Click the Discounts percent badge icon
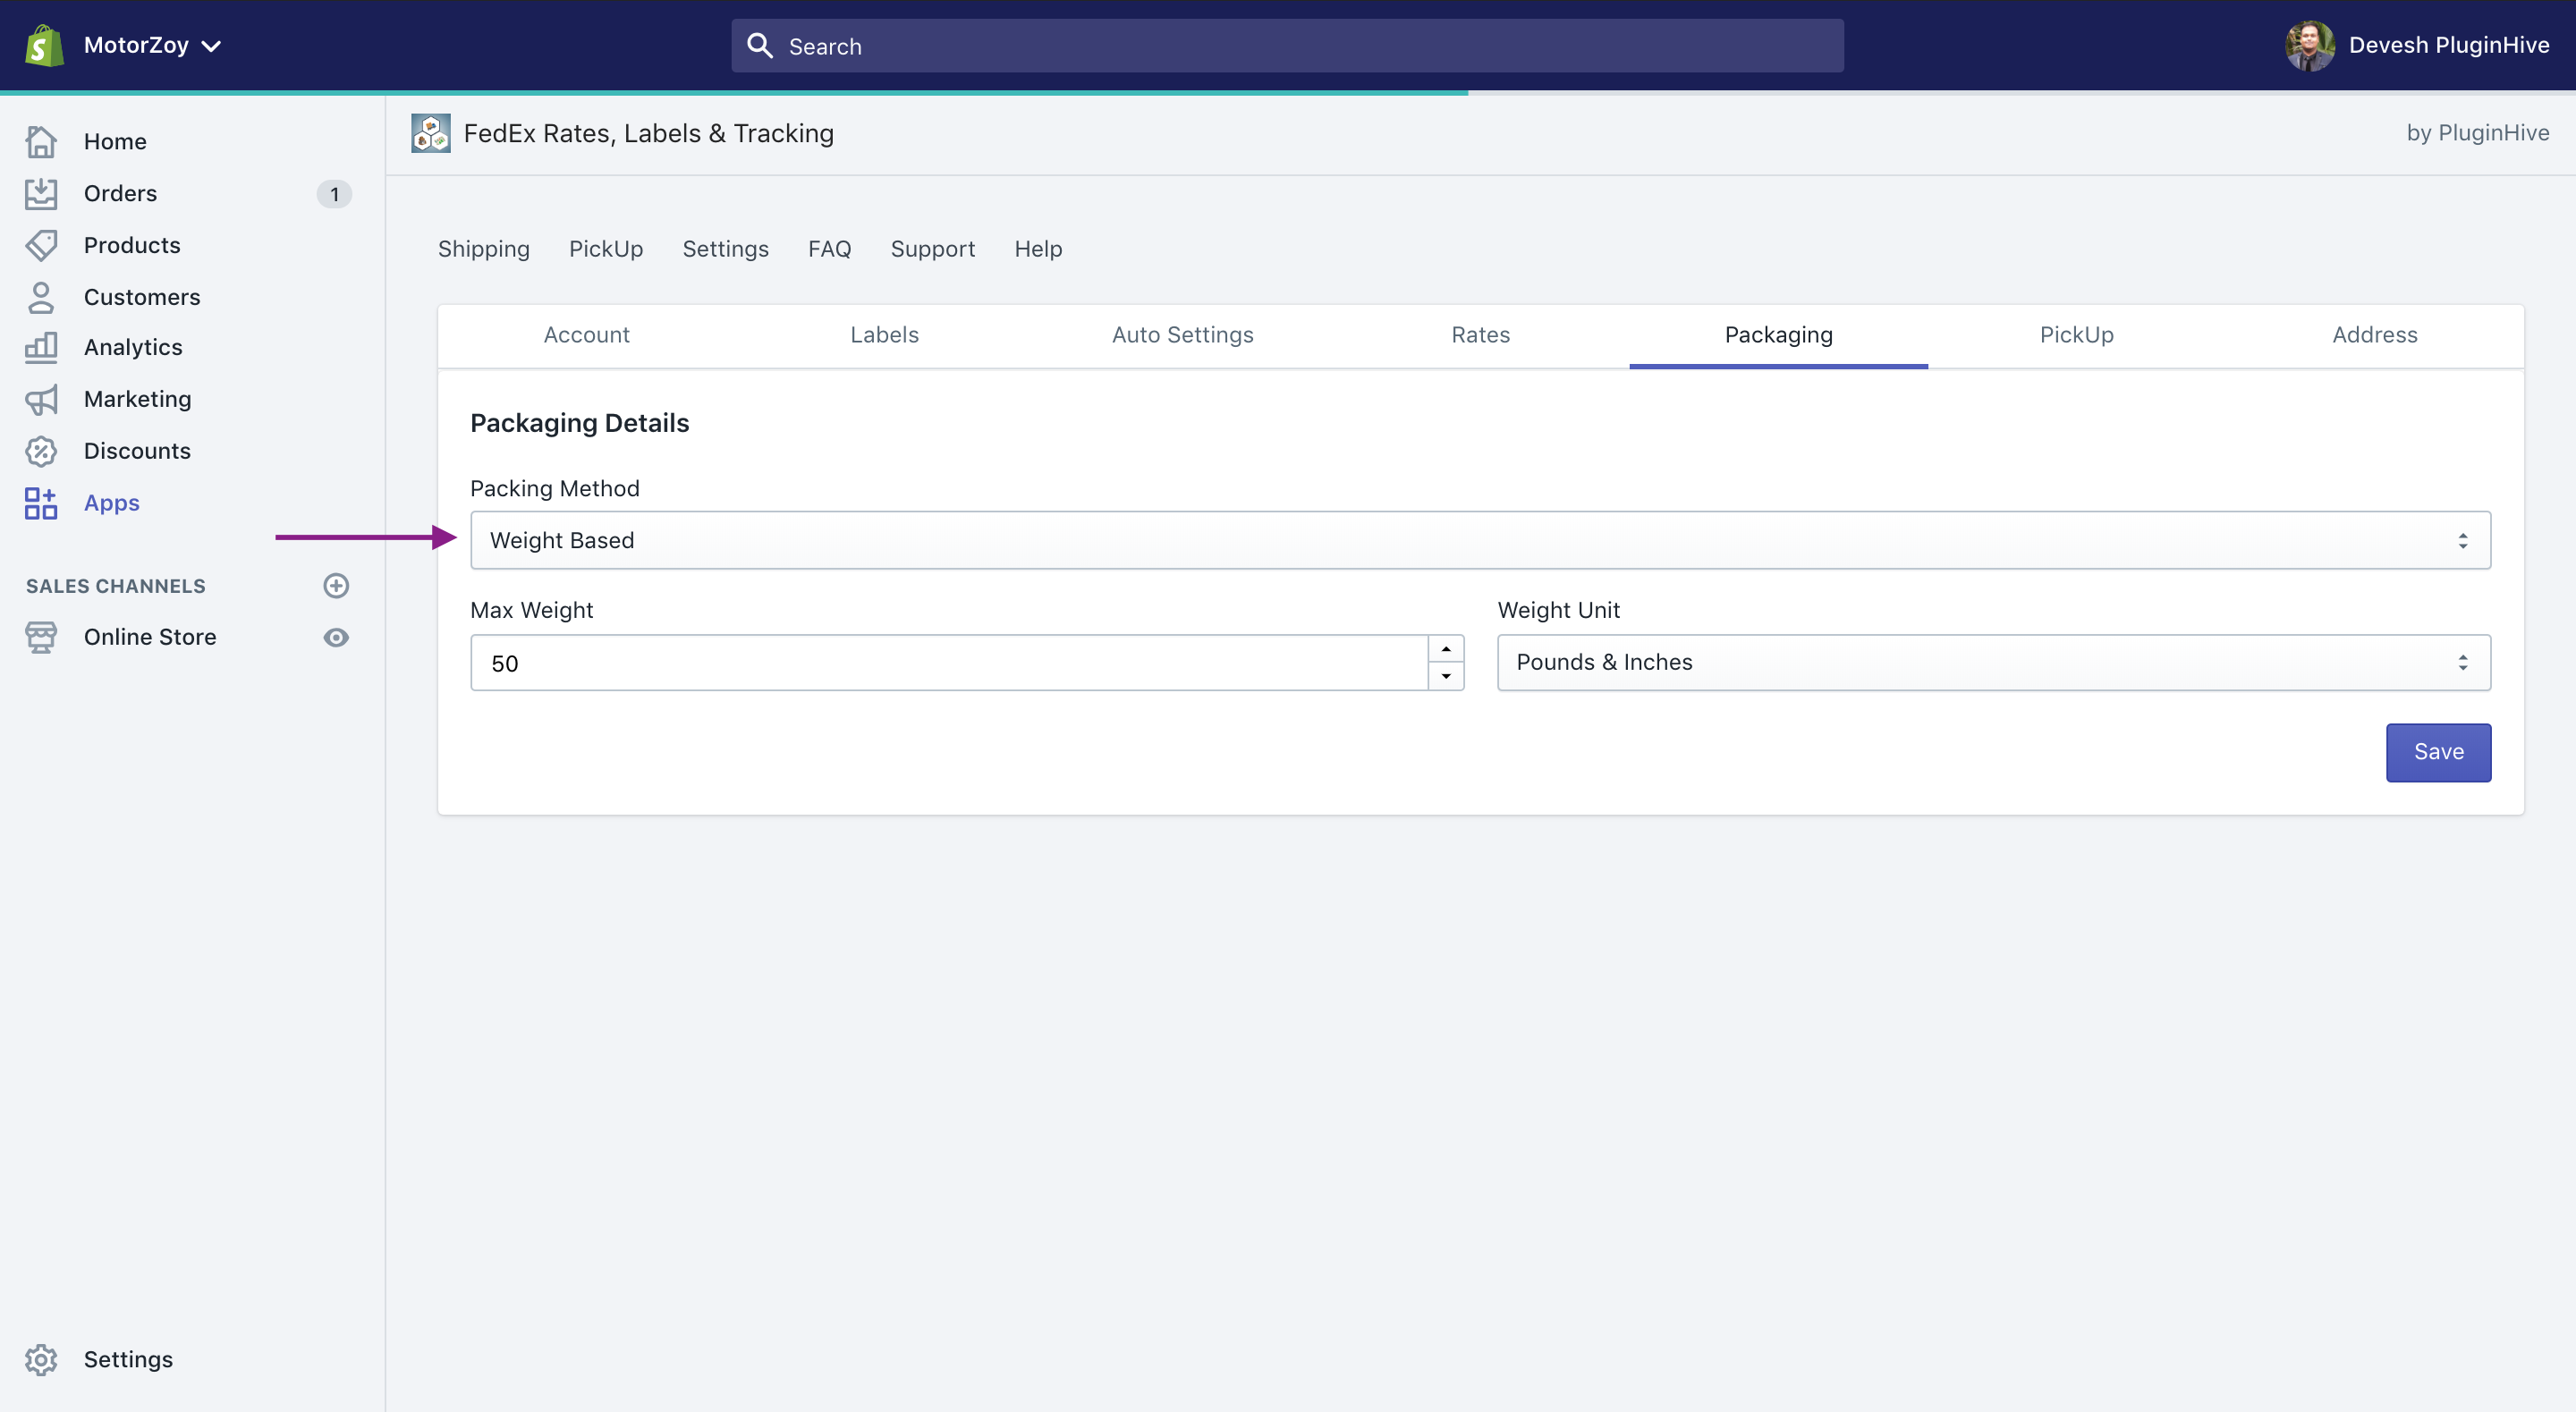The height and width of the screenshot is (1412, 2576). click(41, 451)
